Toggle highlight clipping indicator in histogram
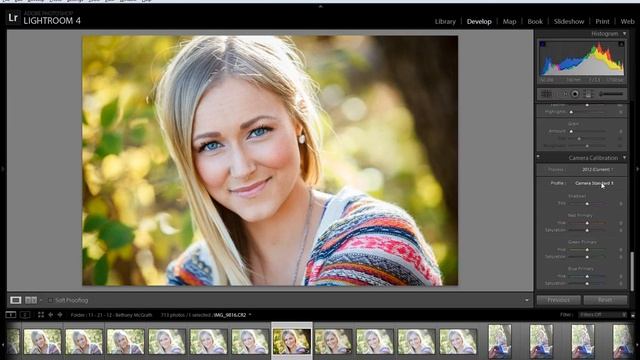This screenshot has height=360, width=640. pos(621,44)
